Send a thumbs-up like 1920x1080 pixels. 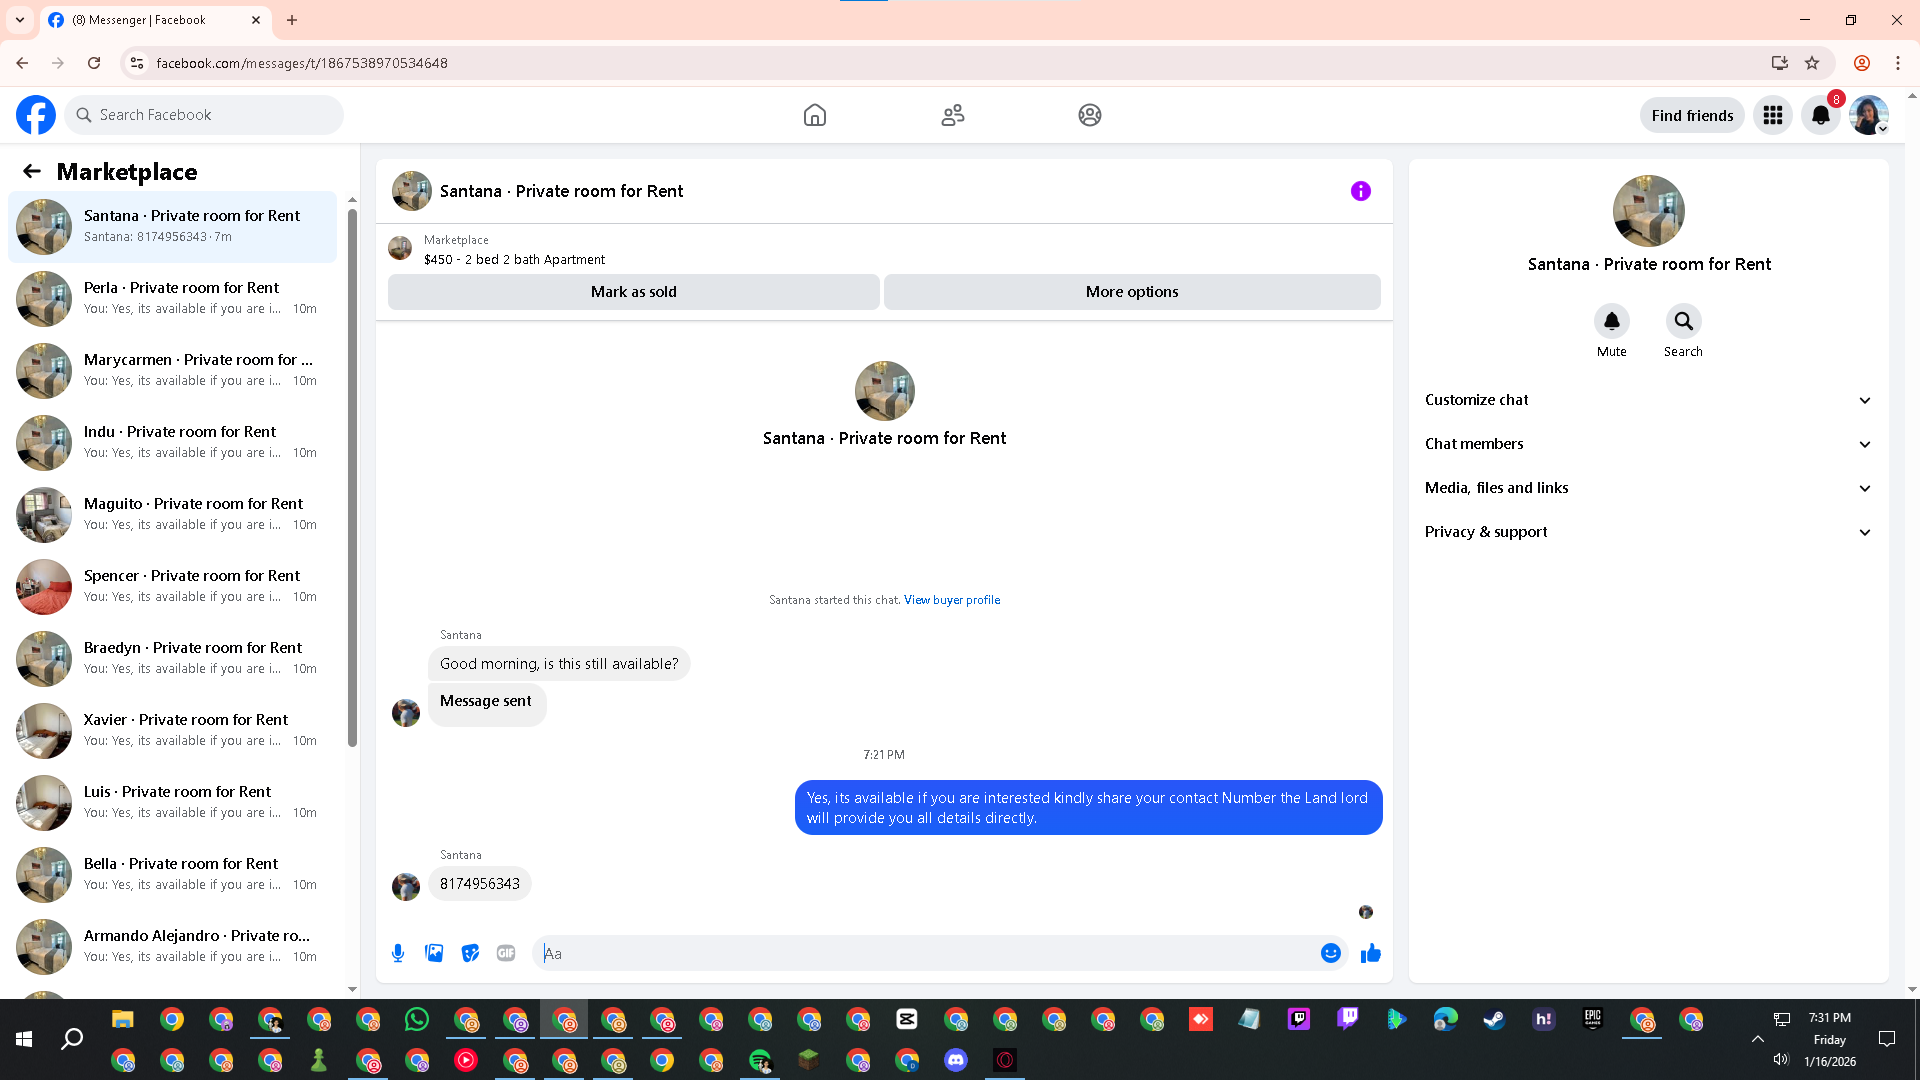[x=1370, y=953]
